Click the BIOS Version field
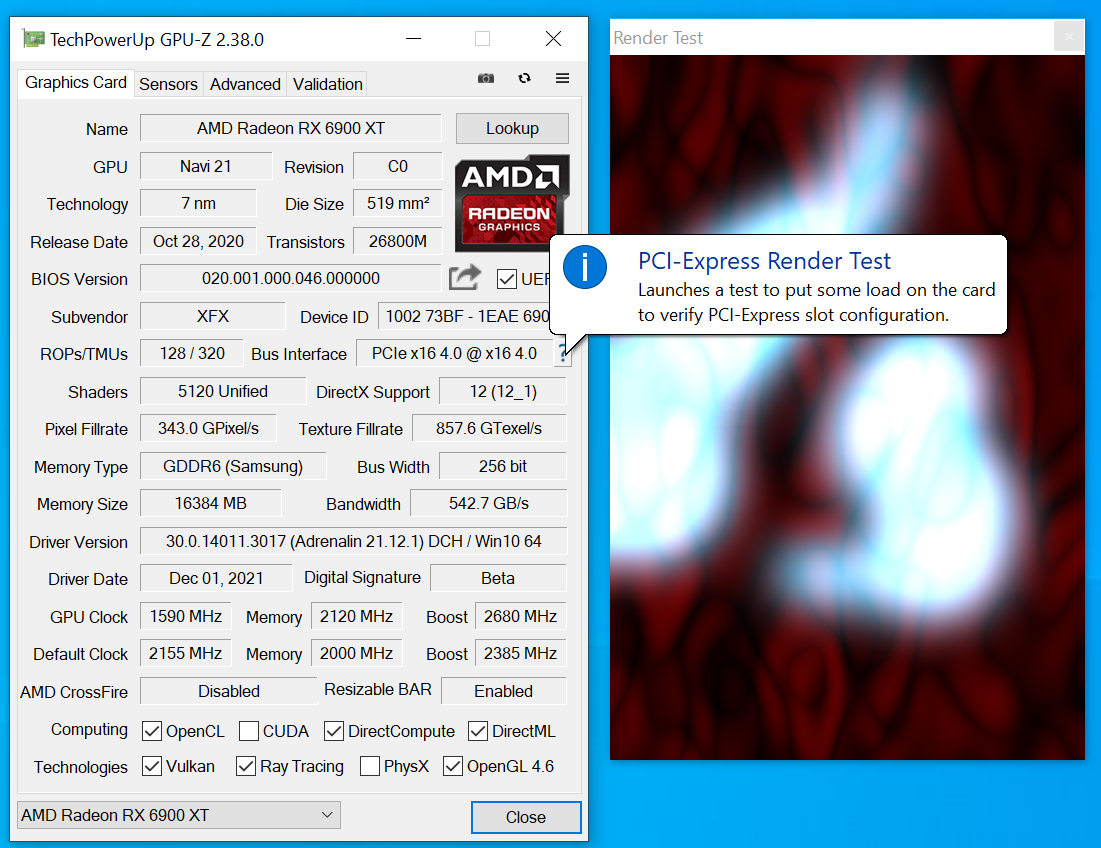This screenshot has height=848, width=1101. tap(291, 279)
